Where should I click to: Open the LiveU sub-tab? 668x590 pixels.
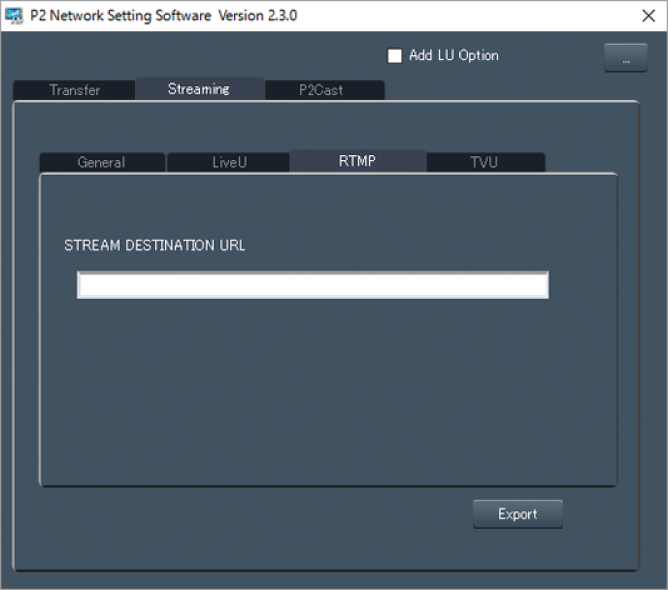click(x=229, y=162)
